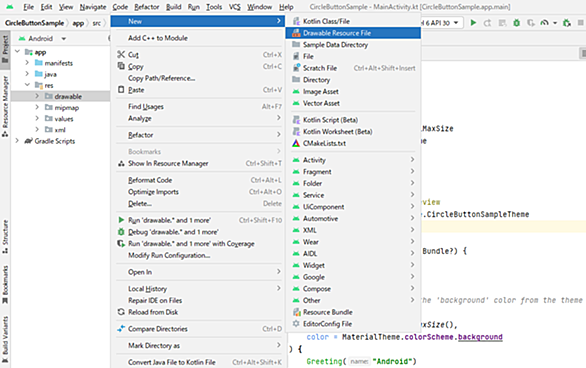Expand the manifests folder in tree
Viewport: 586px width, 368px height.
(x=27, y=63)
